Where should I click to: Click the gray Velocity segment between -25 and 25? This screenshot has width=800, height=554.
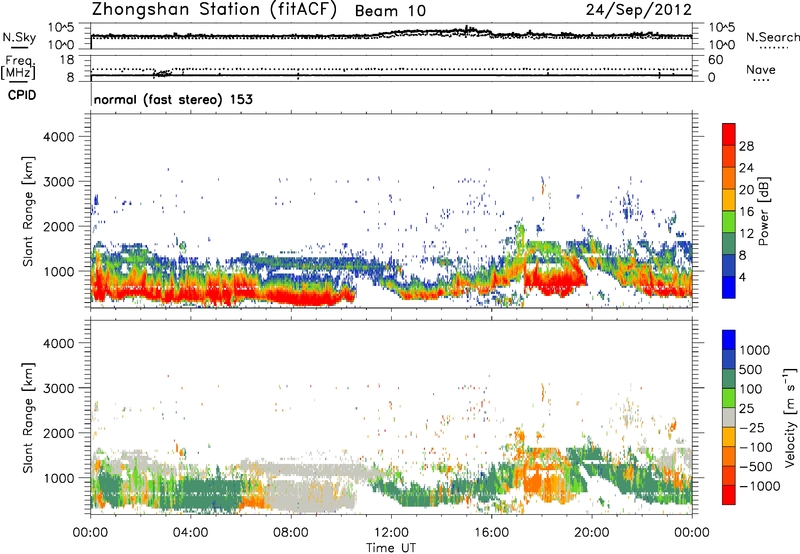coord(729,417)
